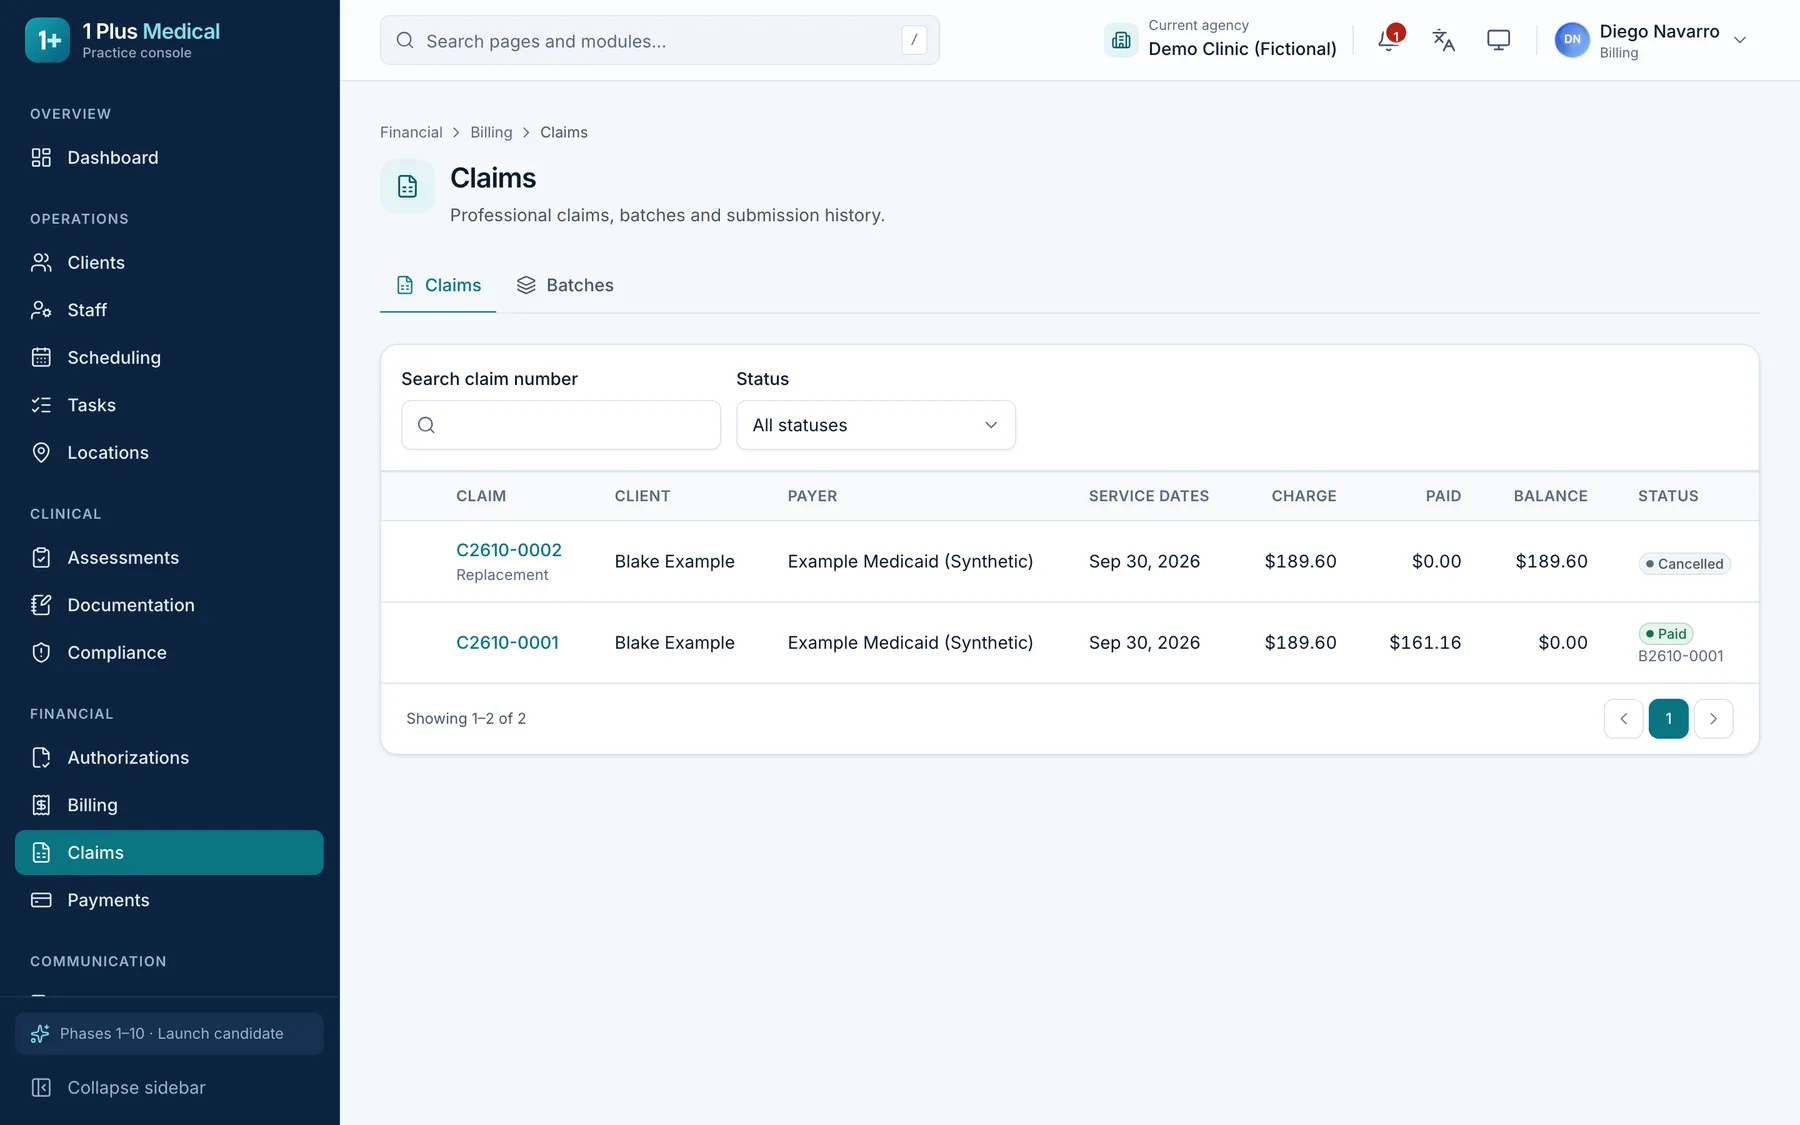This screenshot has height=1125, width=1800.
Task: Click the Paid status badge
Action: point(1666,634)
